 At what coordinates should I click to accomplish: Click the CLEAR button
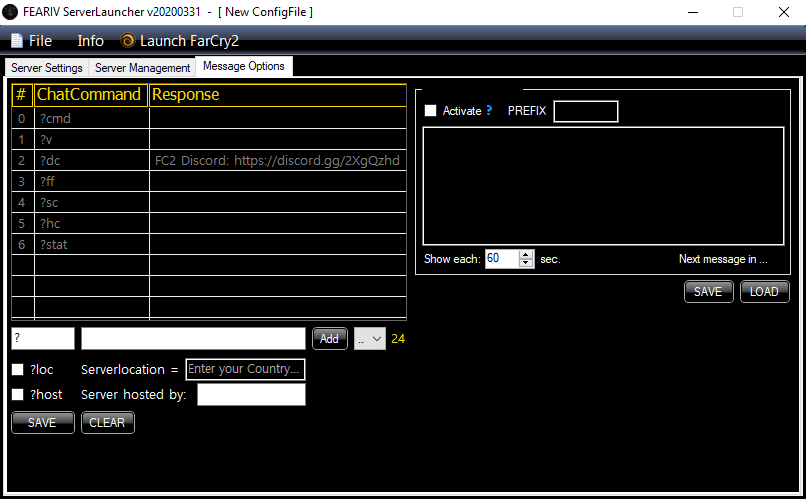click(107, 422)
